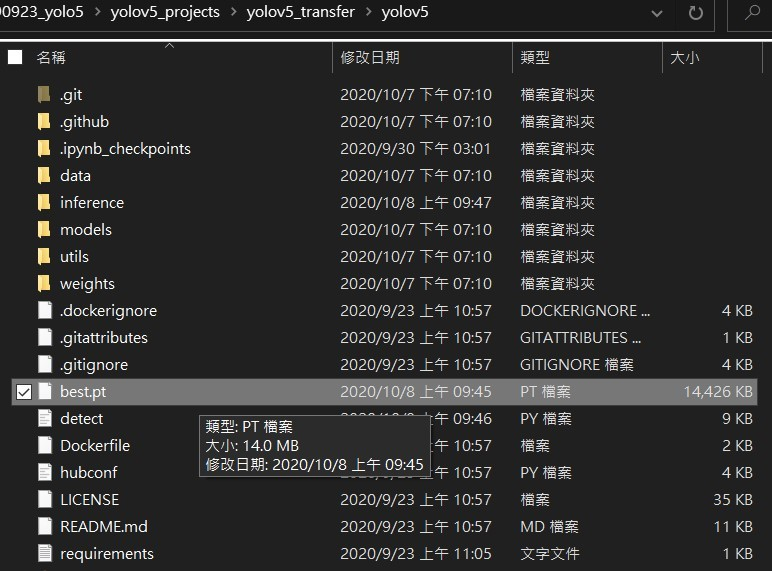The image size is (772, 571).
Task: Click the .dockerignore file icon
Action: 45,310
